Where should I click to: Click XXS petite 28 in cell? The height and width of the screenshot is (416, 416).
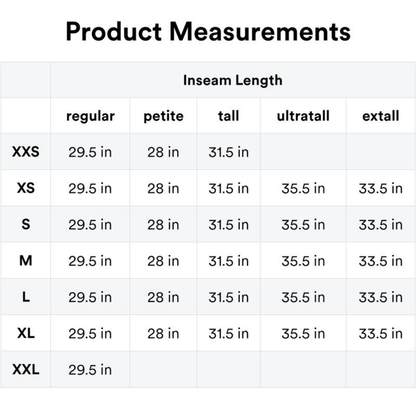[x=163, y=152]
